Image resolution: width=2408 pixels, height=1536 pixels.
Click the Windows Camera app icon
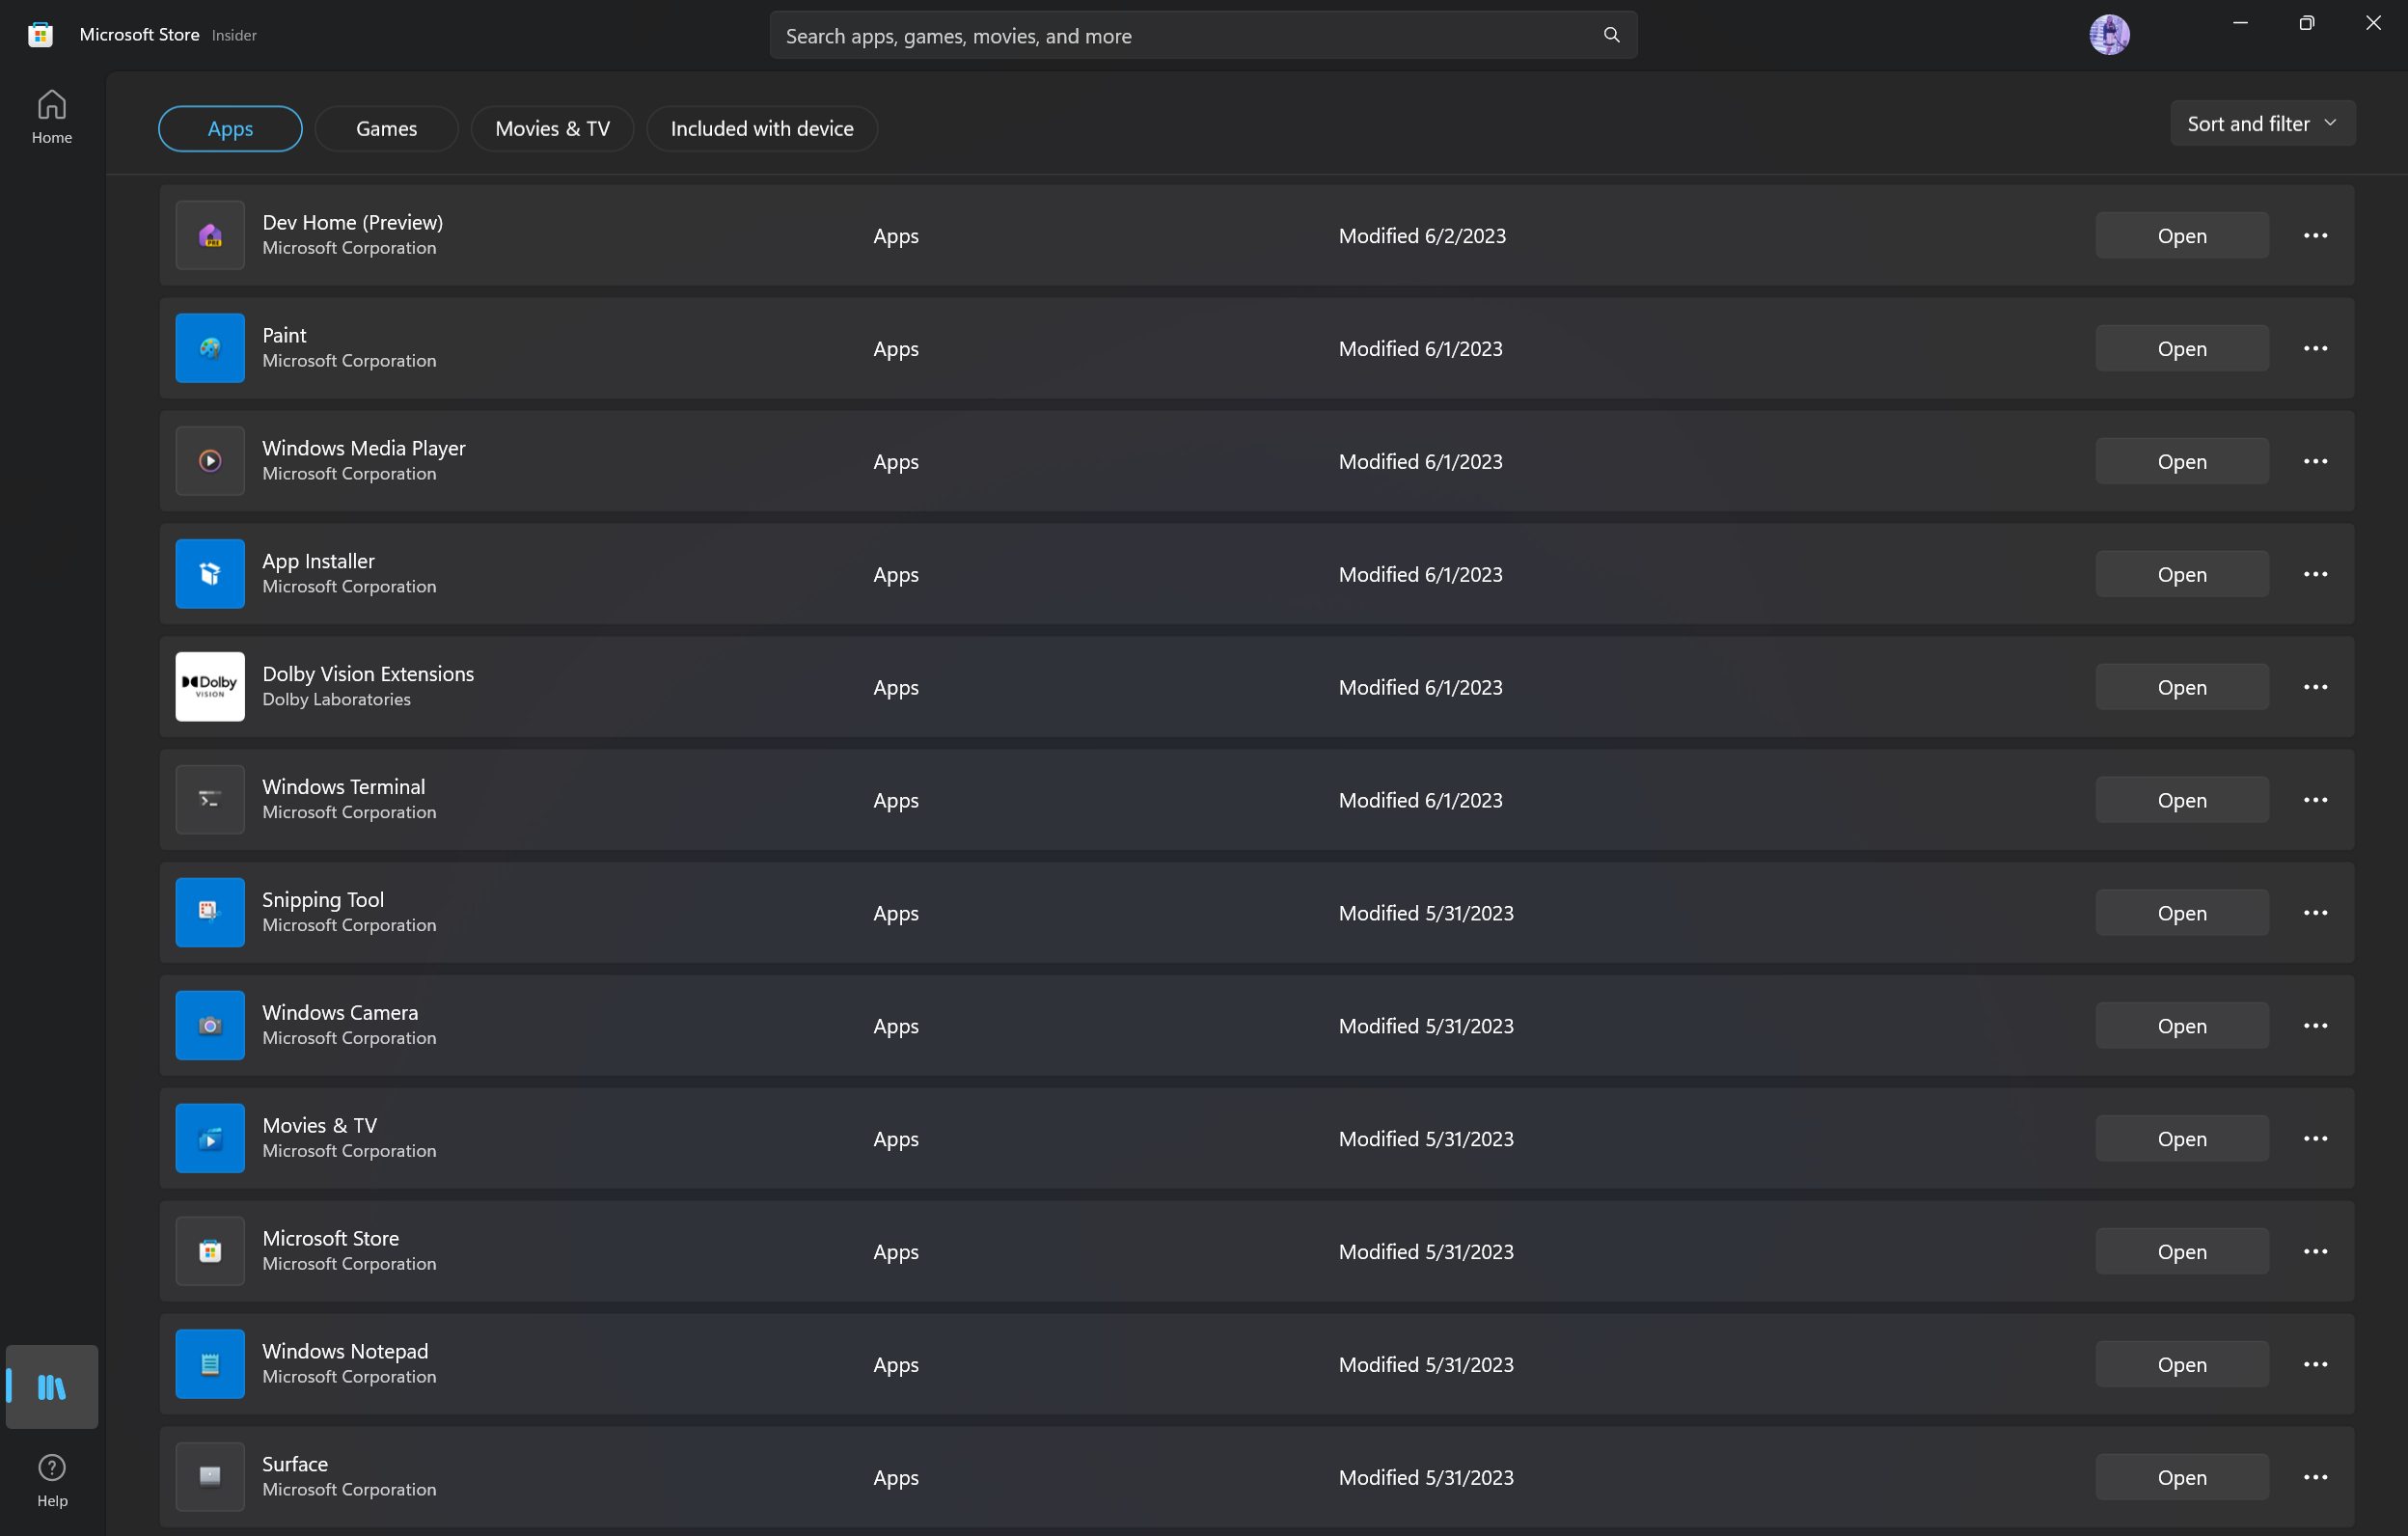coord(209,1024)
